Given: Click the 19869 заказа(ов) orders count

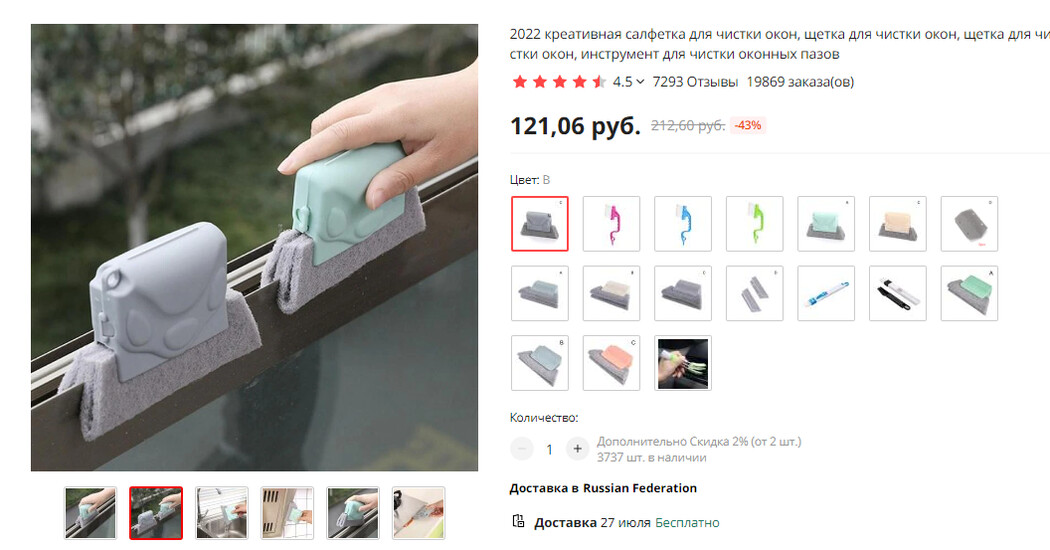Looking at the screenshot, I should [800, 82].
